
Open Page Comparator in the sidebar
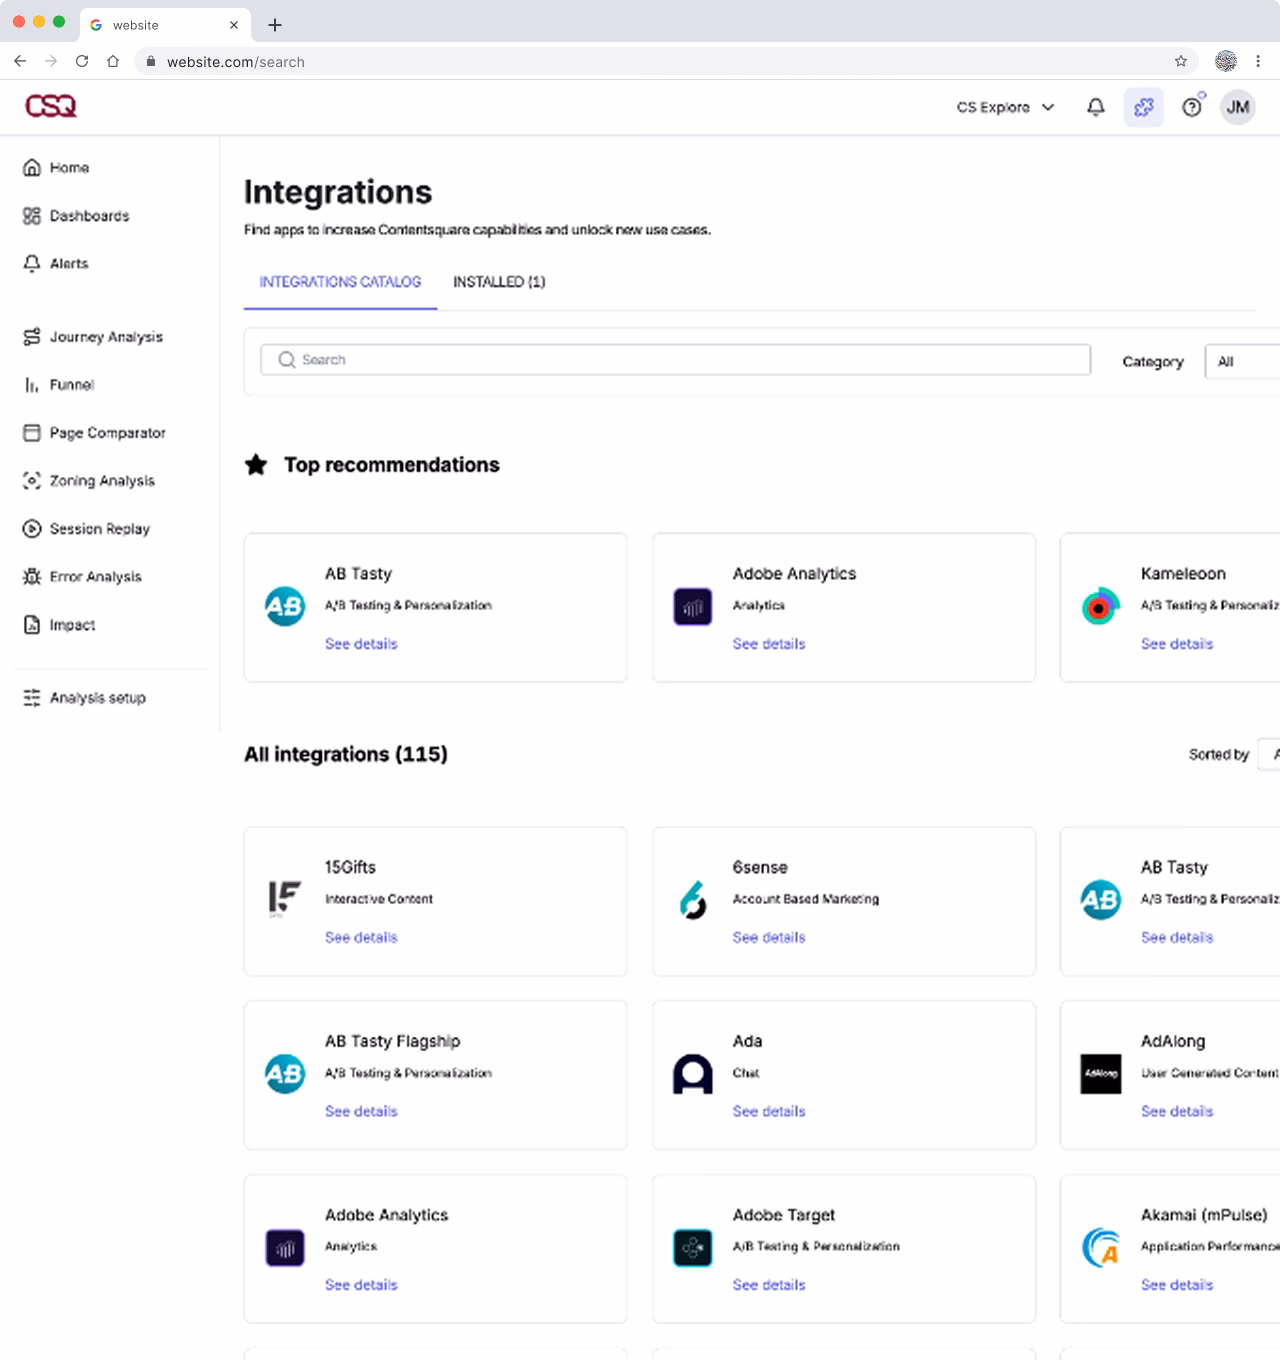tap(94, 433)
